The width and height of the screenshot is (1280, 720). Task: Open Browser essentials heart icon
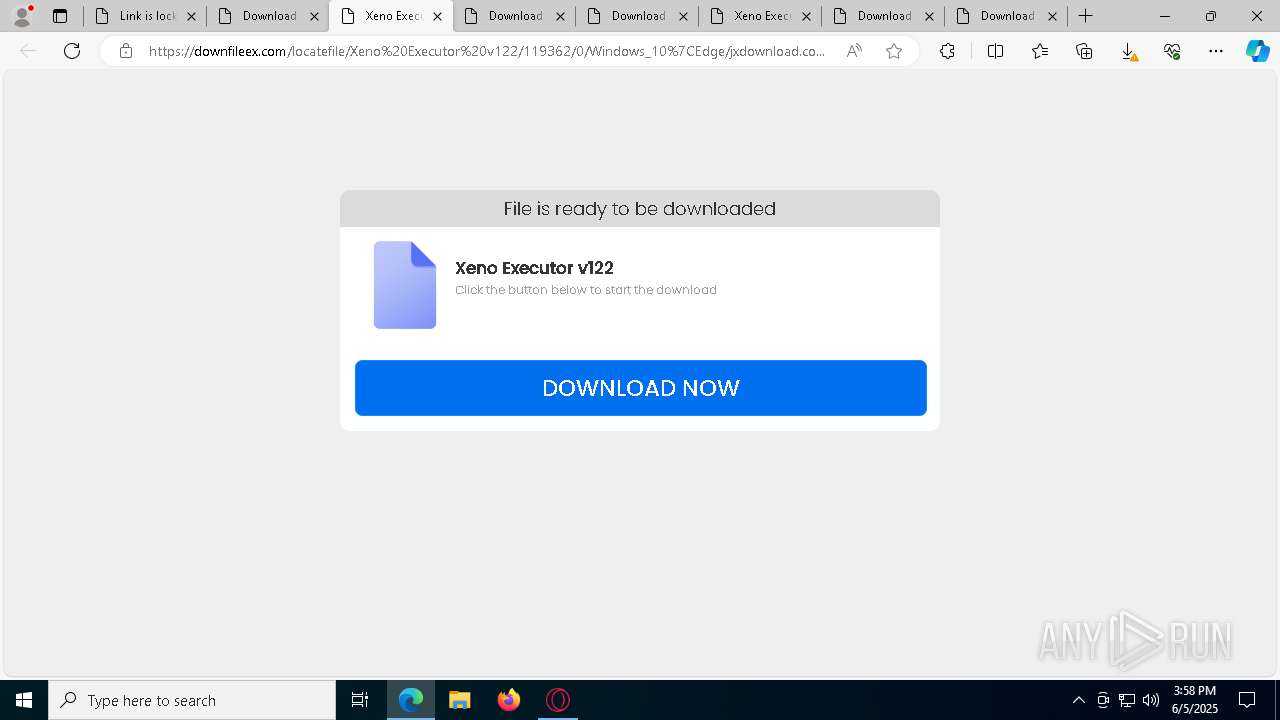[x=1172, y=51]
